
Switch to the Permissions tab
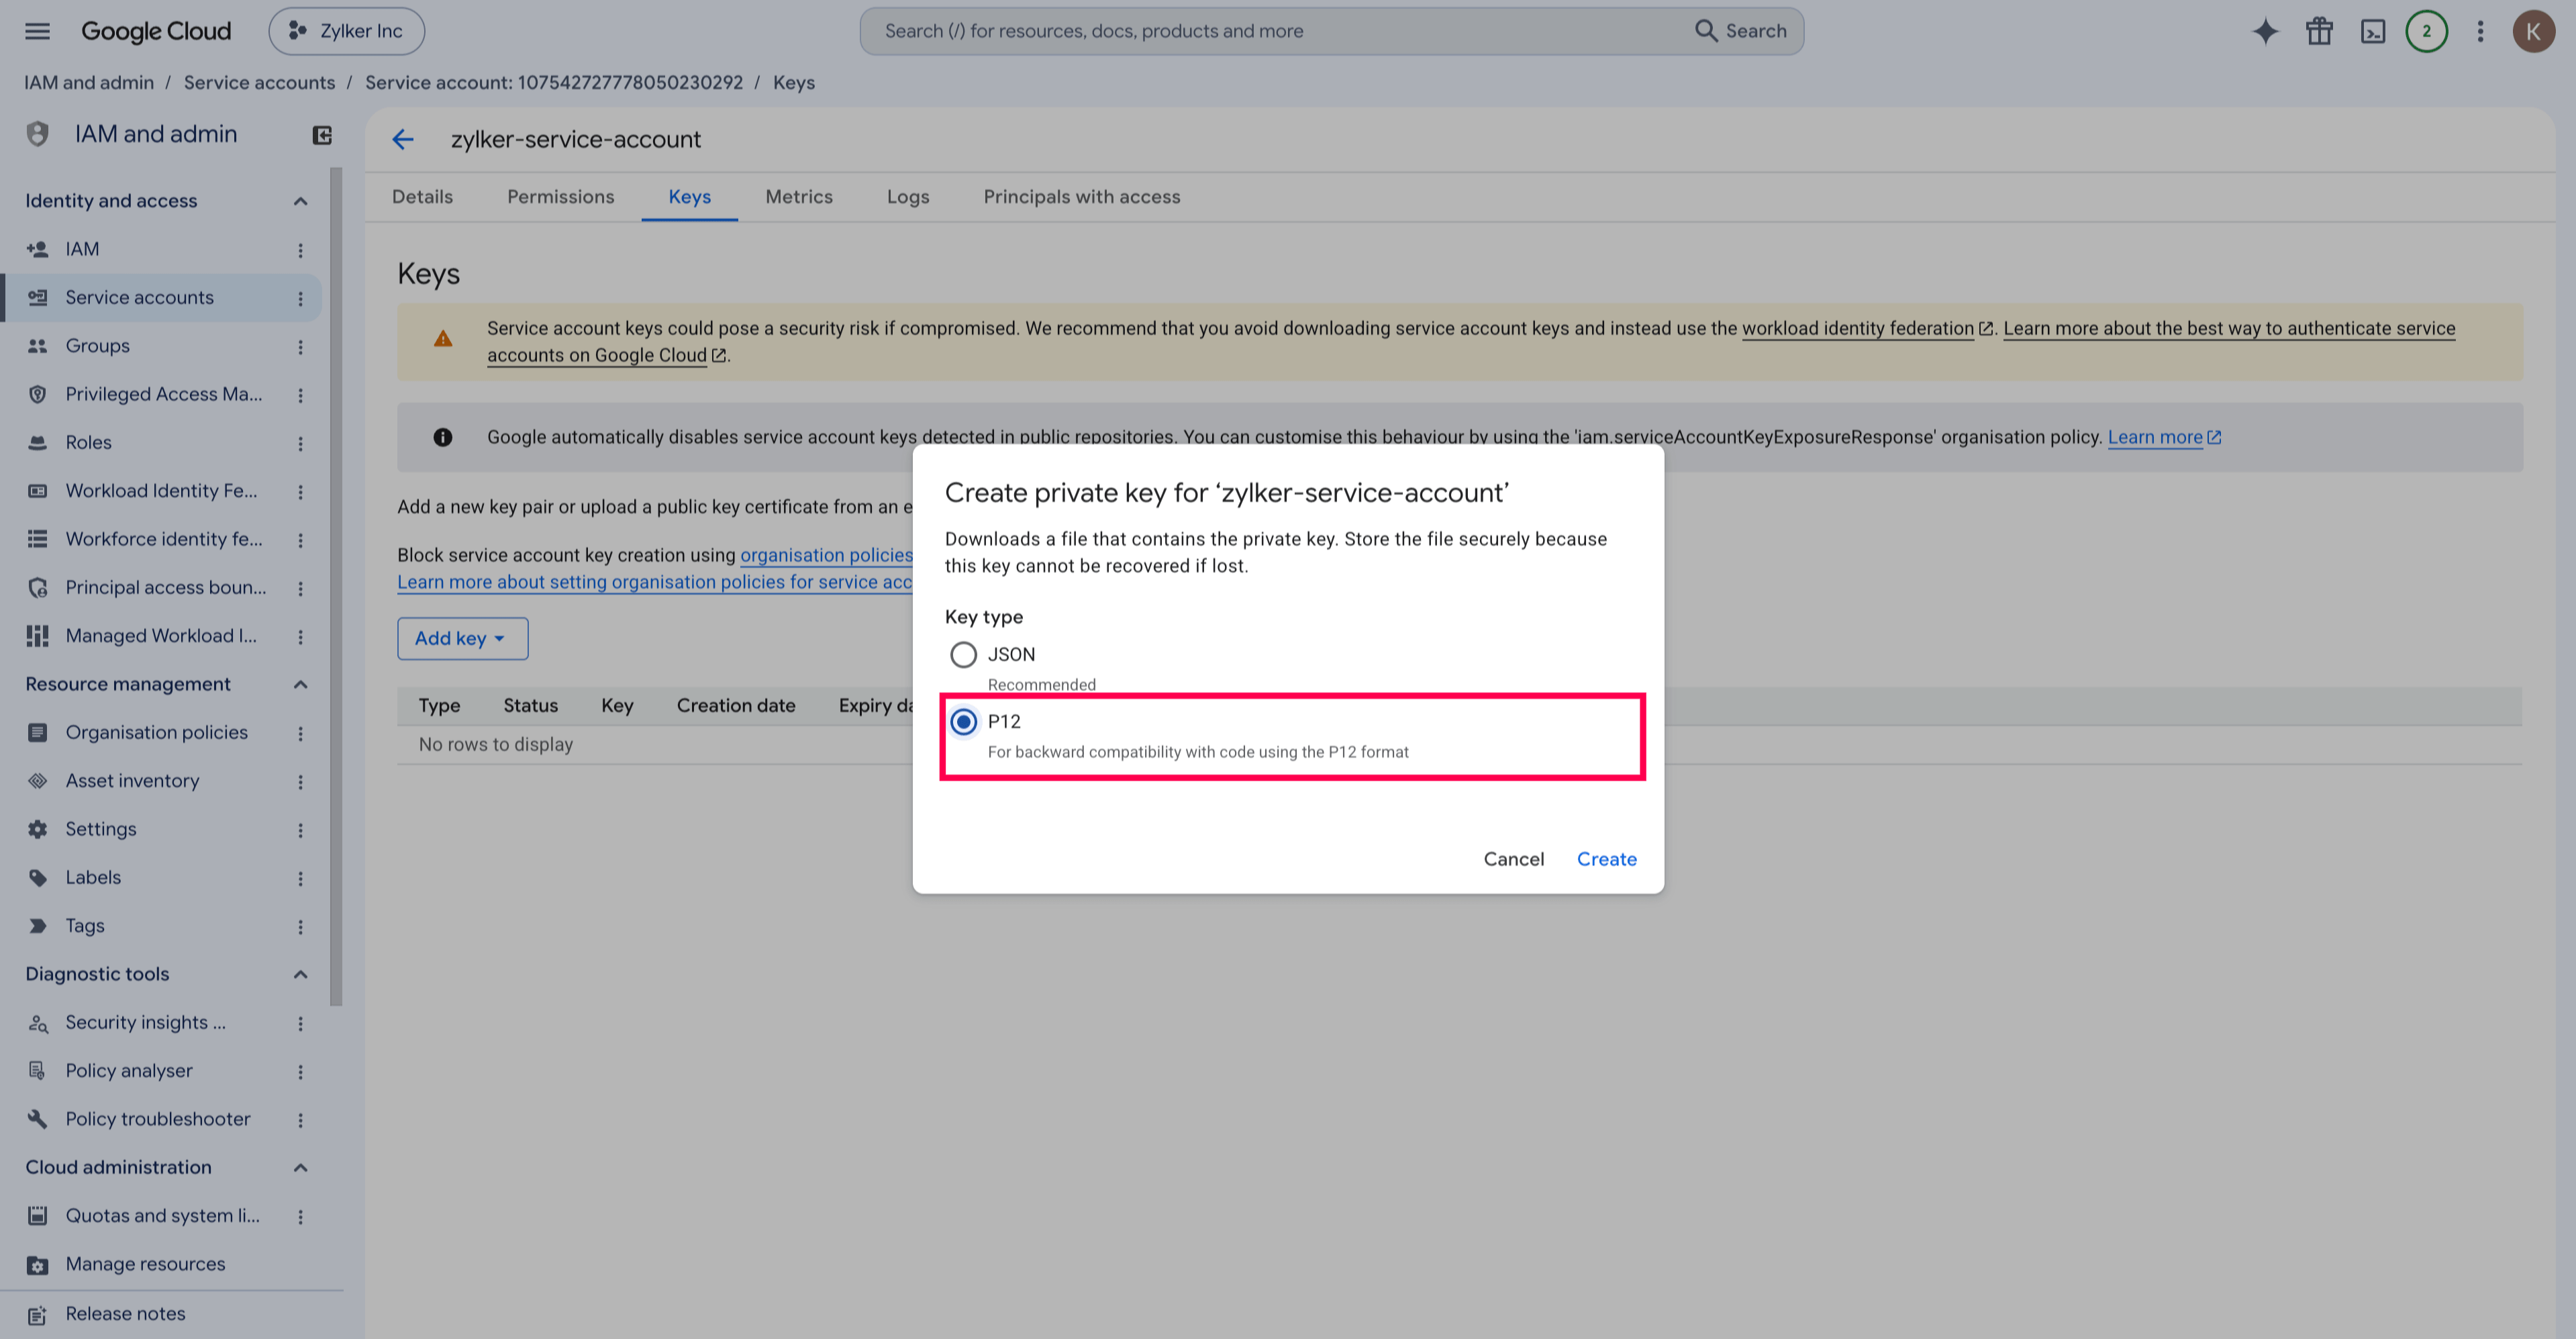560,197
